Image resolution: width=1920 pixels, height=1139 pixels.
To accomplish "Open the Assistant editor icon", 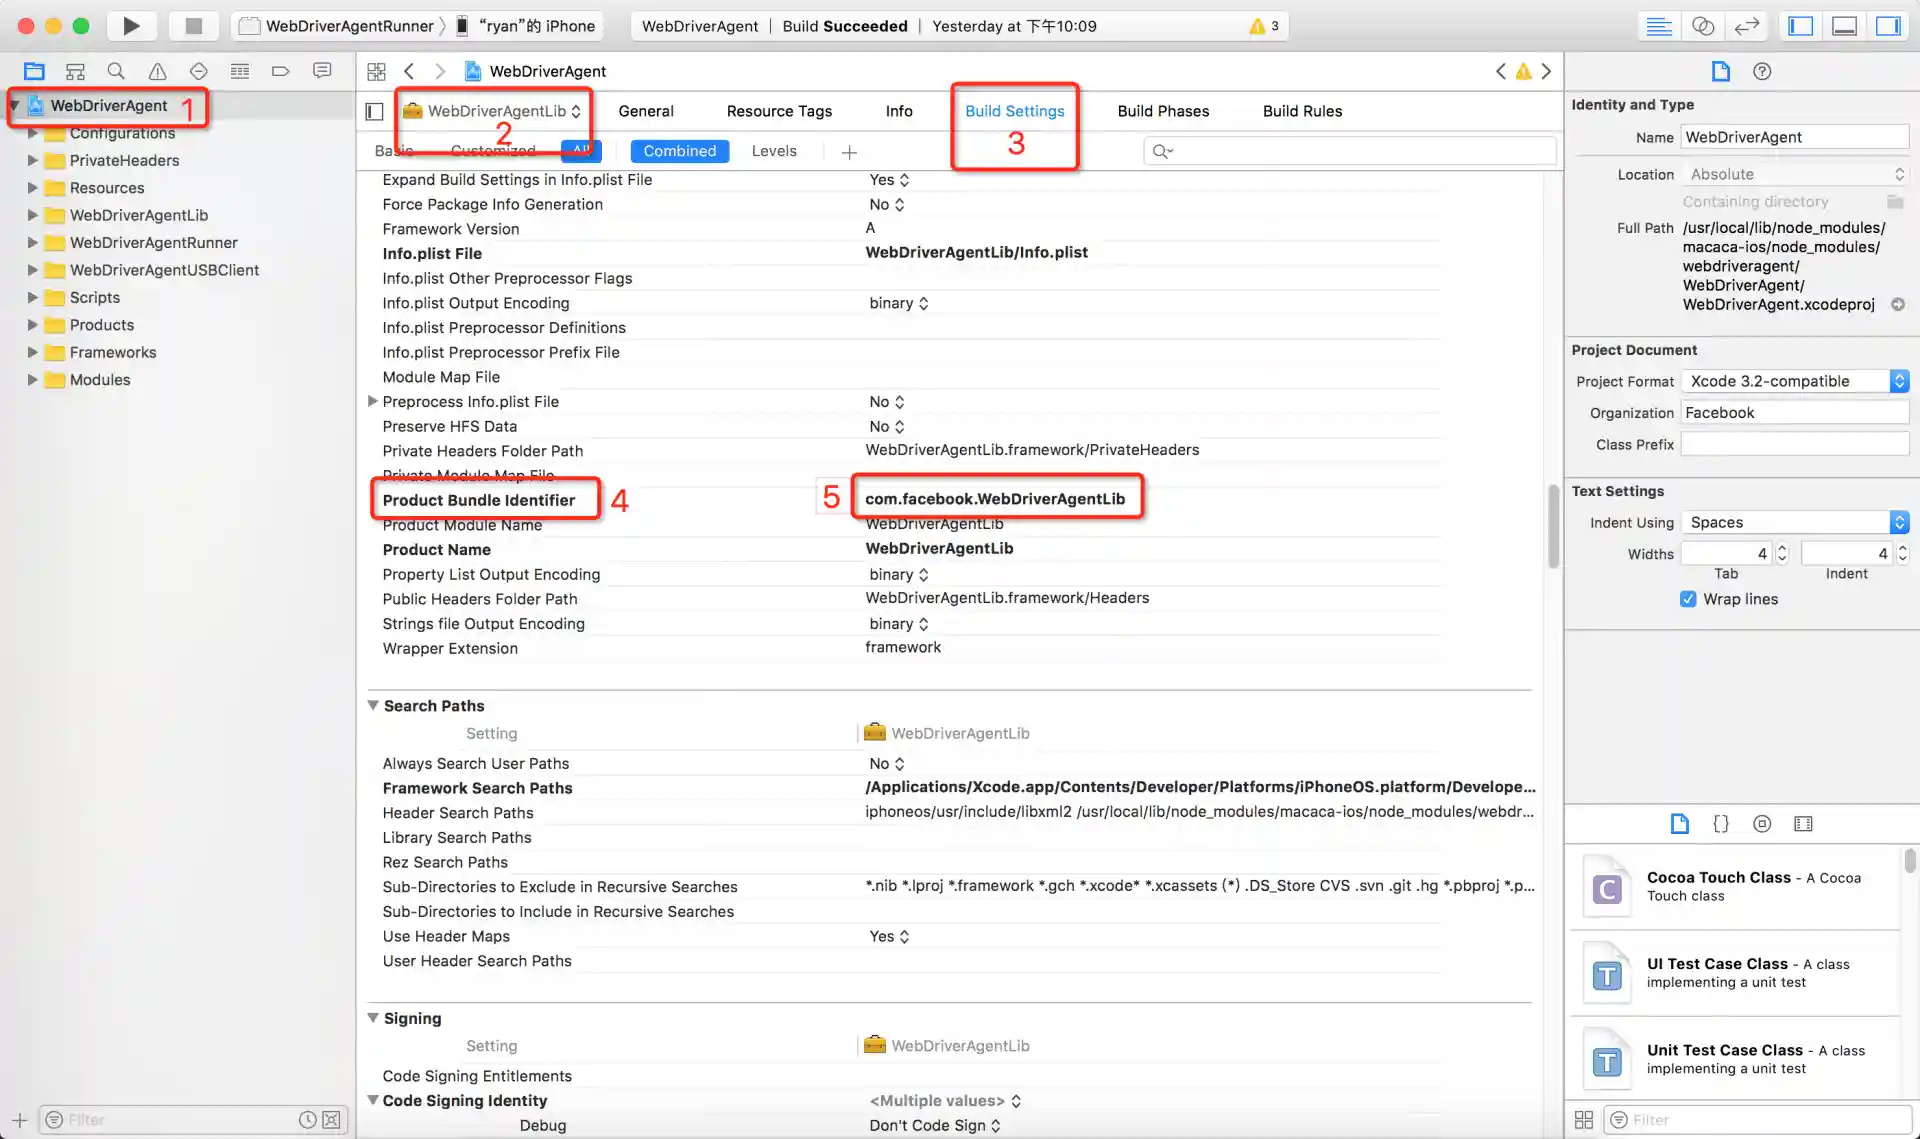I will tap(1702, 26).
